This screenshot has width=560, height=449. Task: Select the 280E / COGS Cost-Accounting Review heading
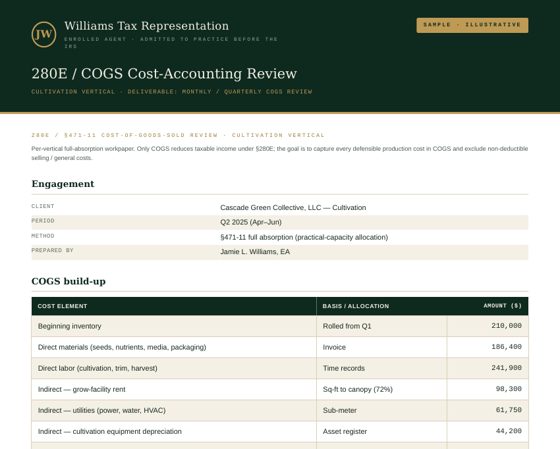[164, 74]
